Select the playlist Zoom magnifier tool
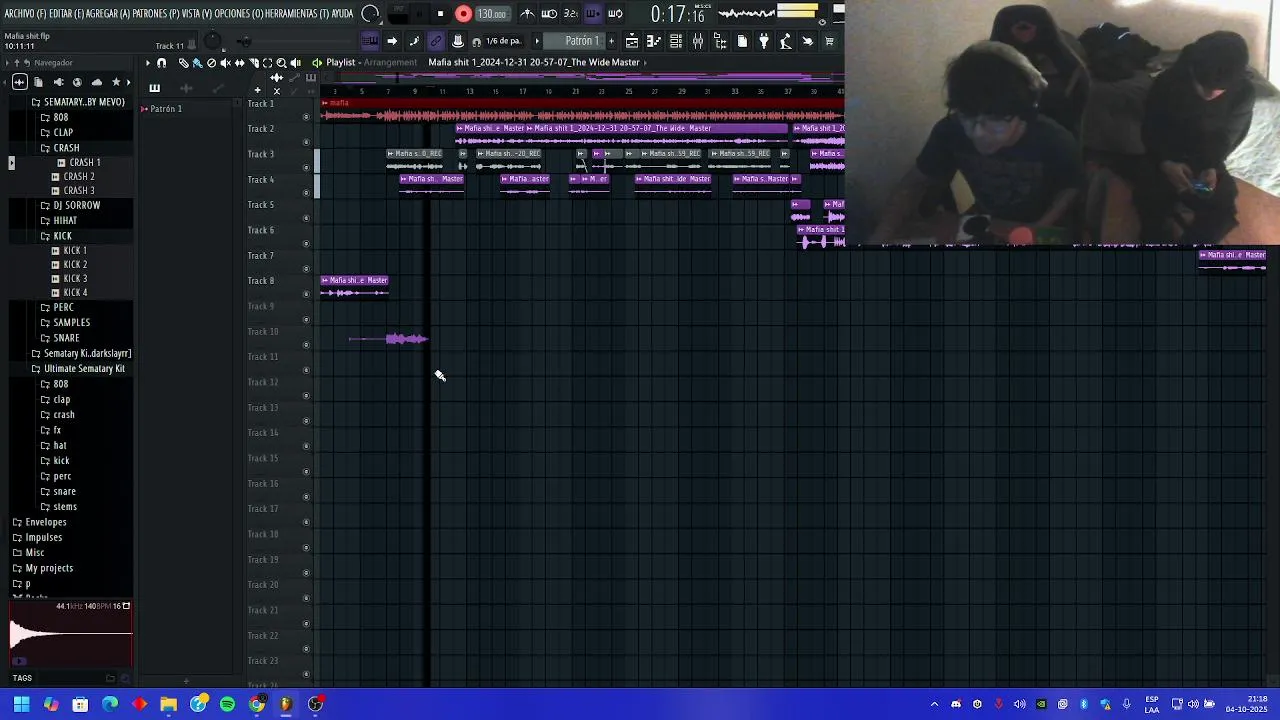Viewport: 1280px width, 720px height. tap(281, 62)
